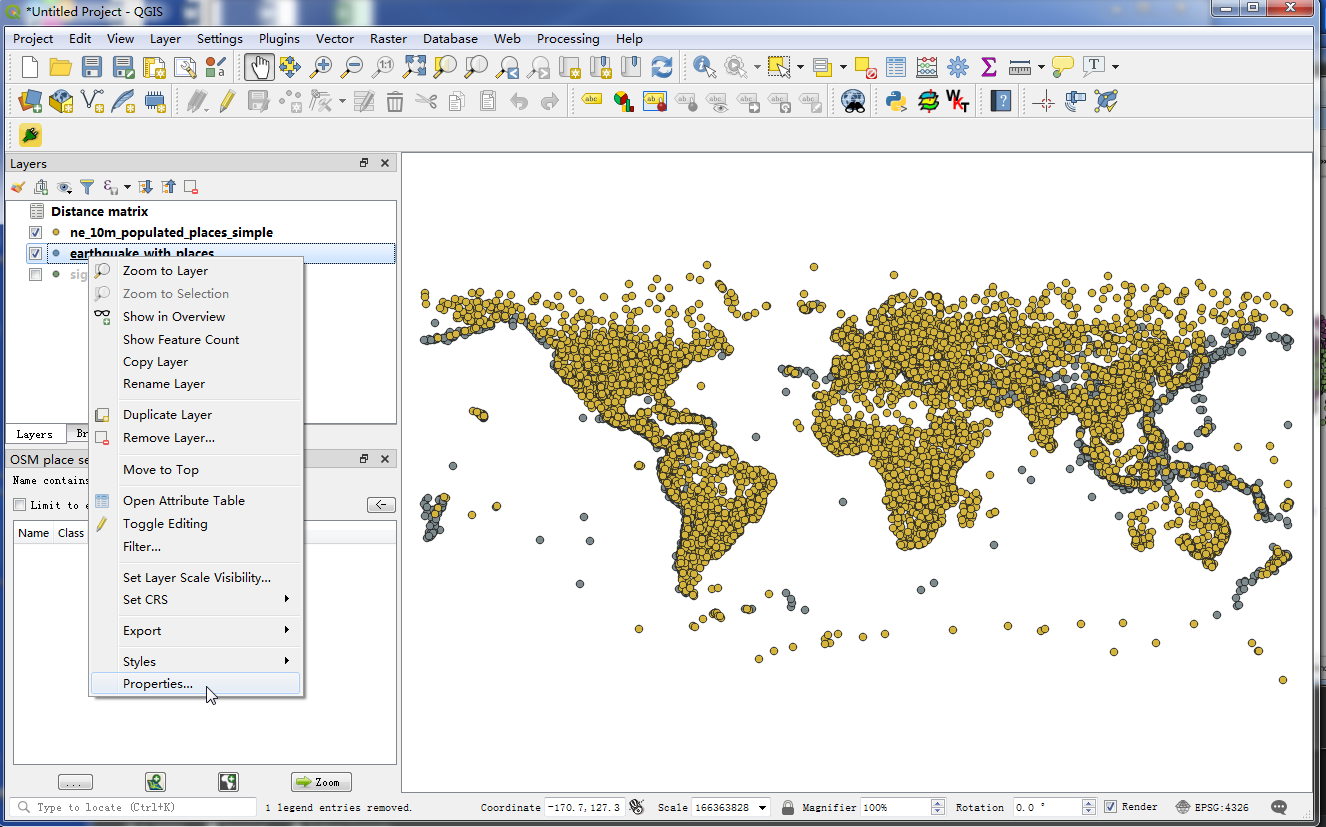This screenshot has width=1326, height=827.
Task: Open Select Features tool dropdown arrow
Action: 800,67
